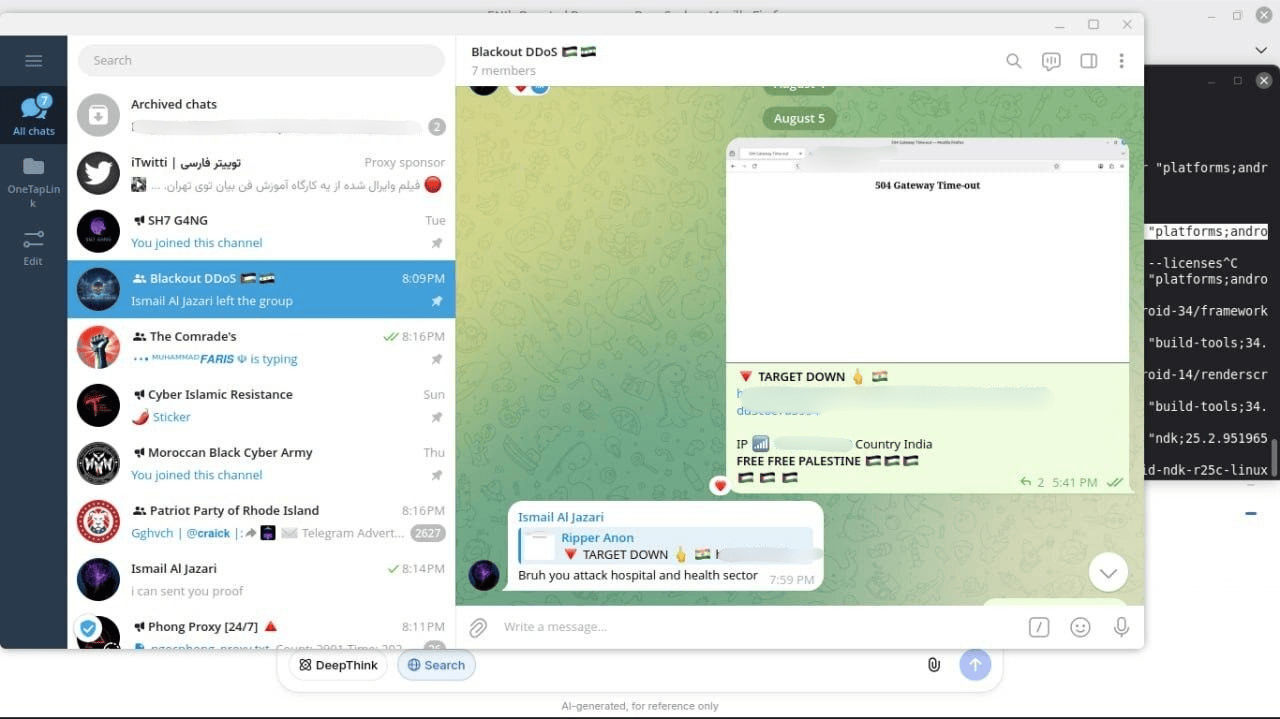
Task: Click the heart reaction on TARGET DOWN message
Action: [x=719, y=486]
